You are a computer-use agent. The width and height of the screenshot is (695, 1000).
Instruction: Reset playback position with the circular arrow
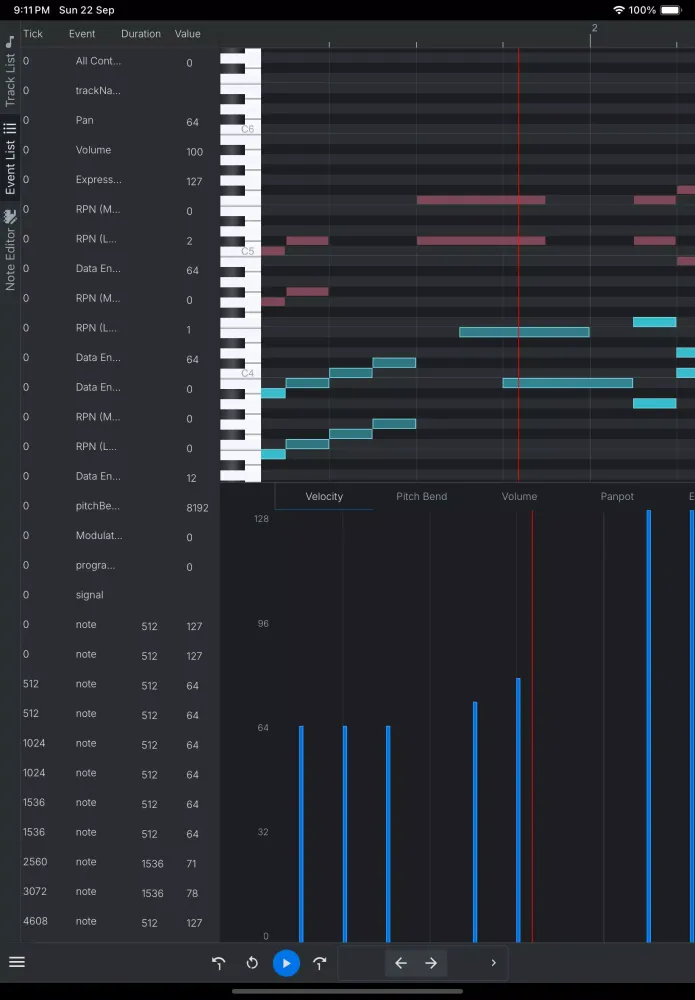[x=252, y=963]
